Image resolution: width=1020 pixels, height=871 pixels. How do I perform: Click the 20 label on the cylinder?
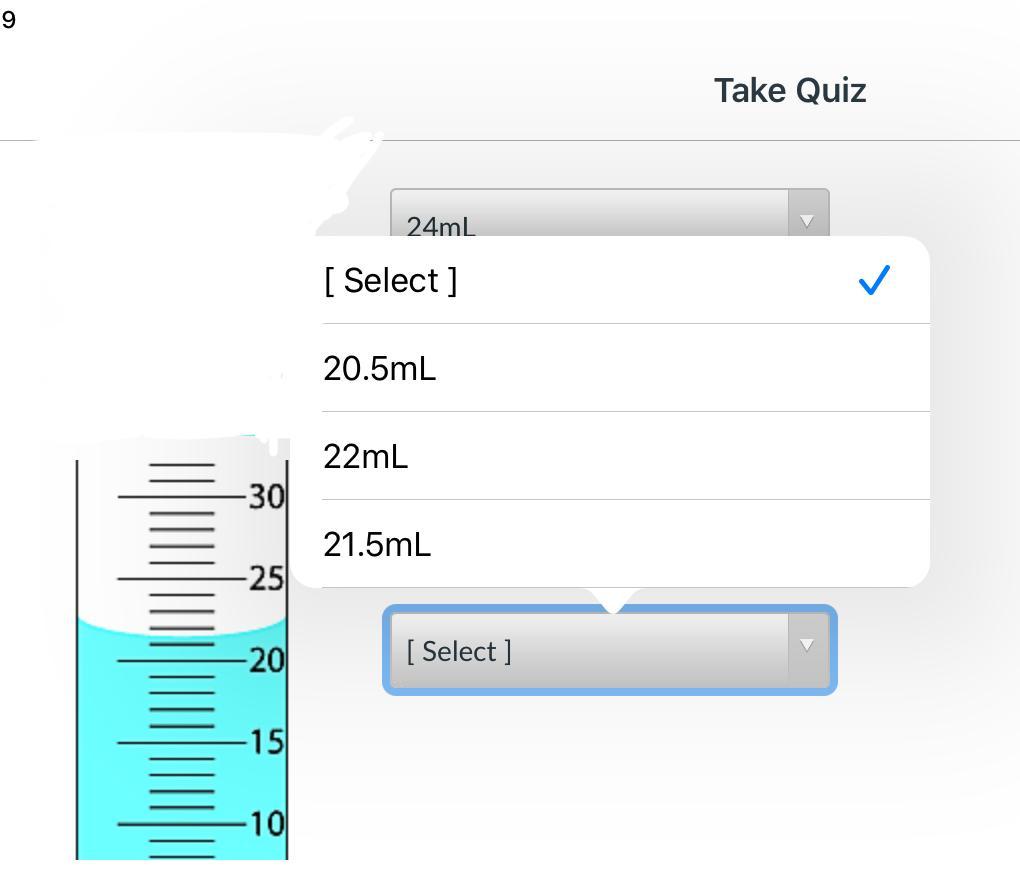(x=267, y=660)
